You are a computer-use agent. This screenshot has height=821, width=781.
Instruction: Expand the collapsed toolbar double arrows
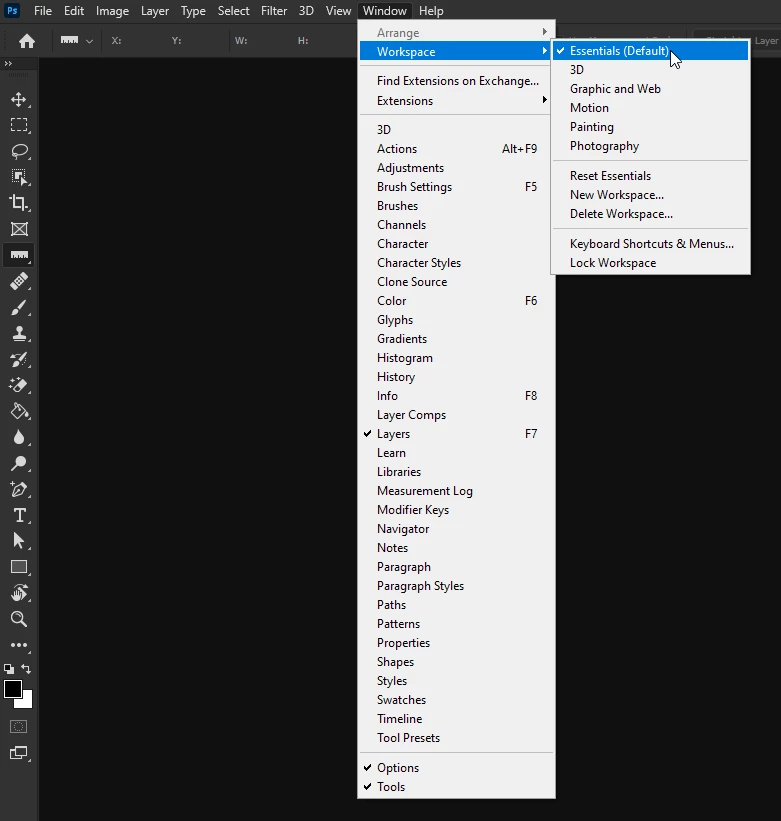8,63
